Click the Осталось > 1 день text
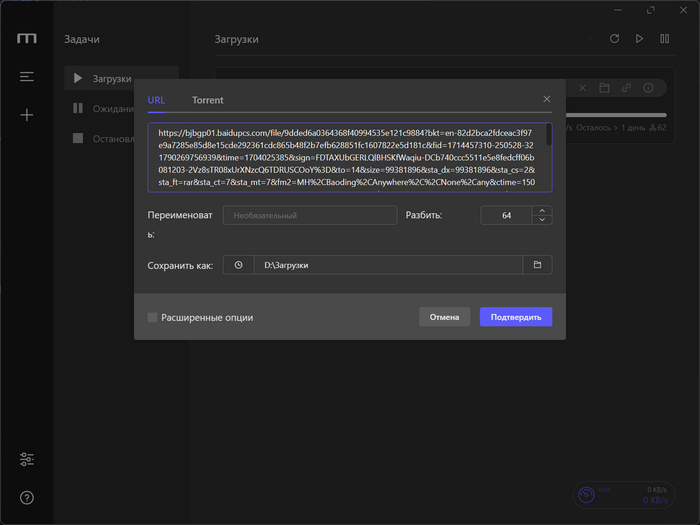The height and width of the screenshot is (525, 700). pyautogui.click(x=610, y=128)
